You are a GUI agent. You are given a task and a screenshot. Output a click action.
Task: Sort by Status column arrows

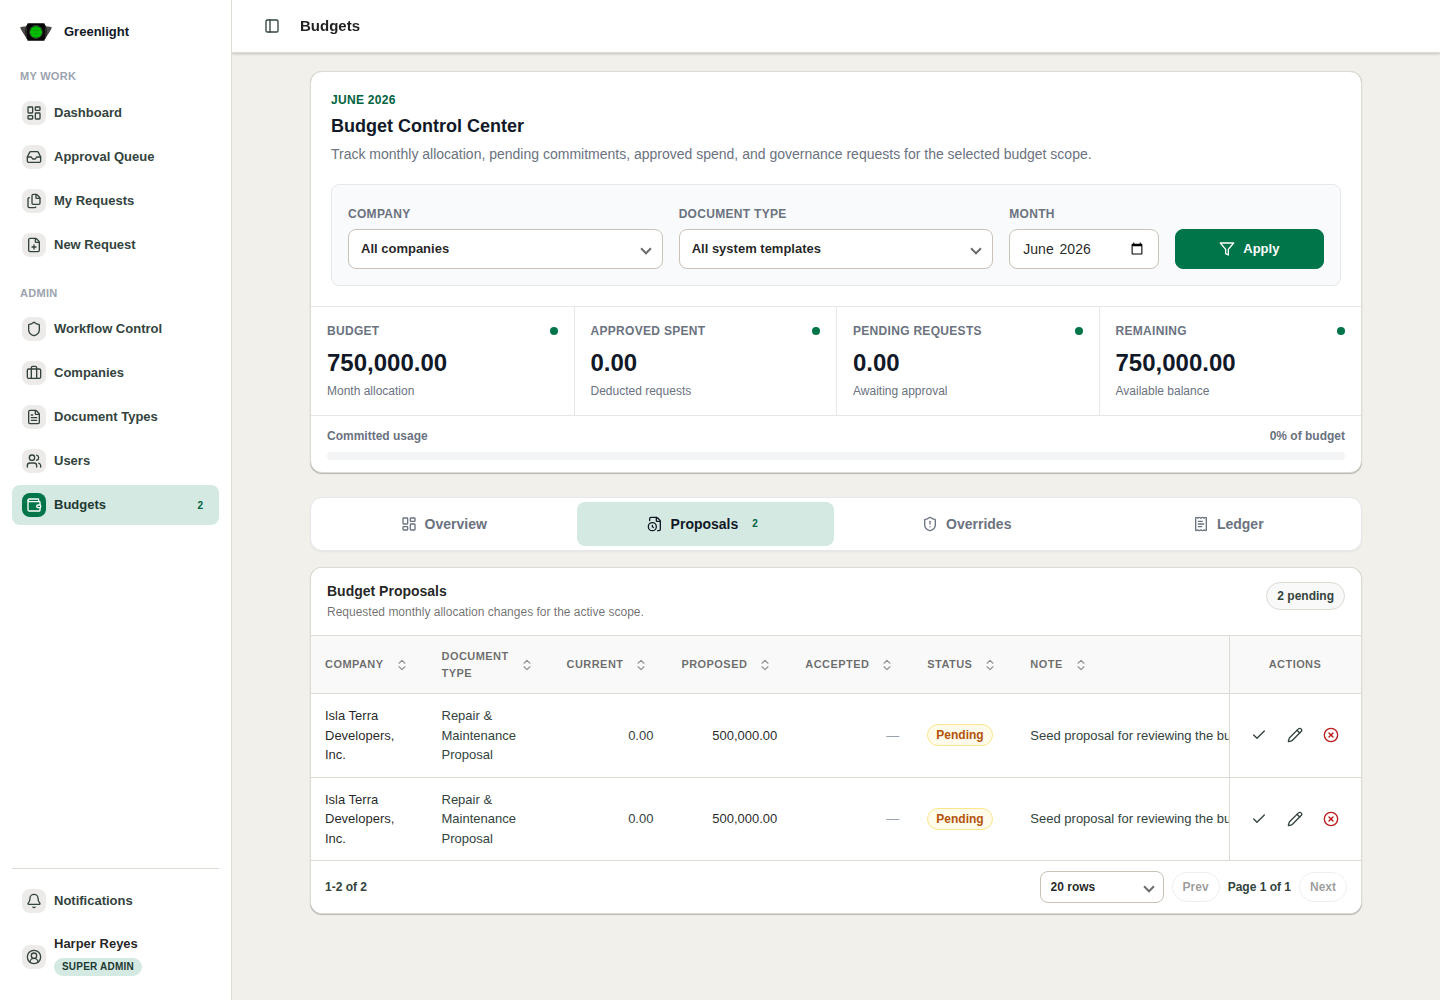(990, 665)
